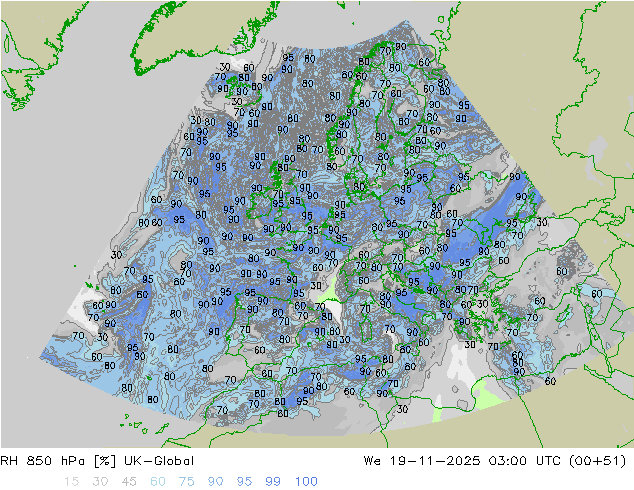Click the date 'We 19-11-2025 03:00 UTC (00+51)'

click(495, 460)
